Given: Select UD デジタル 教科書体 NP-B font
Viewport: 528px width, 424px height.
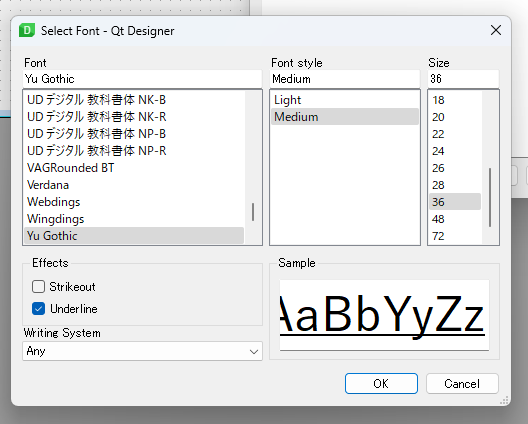Looking at the screenshot, I should [x=134, y=134].
